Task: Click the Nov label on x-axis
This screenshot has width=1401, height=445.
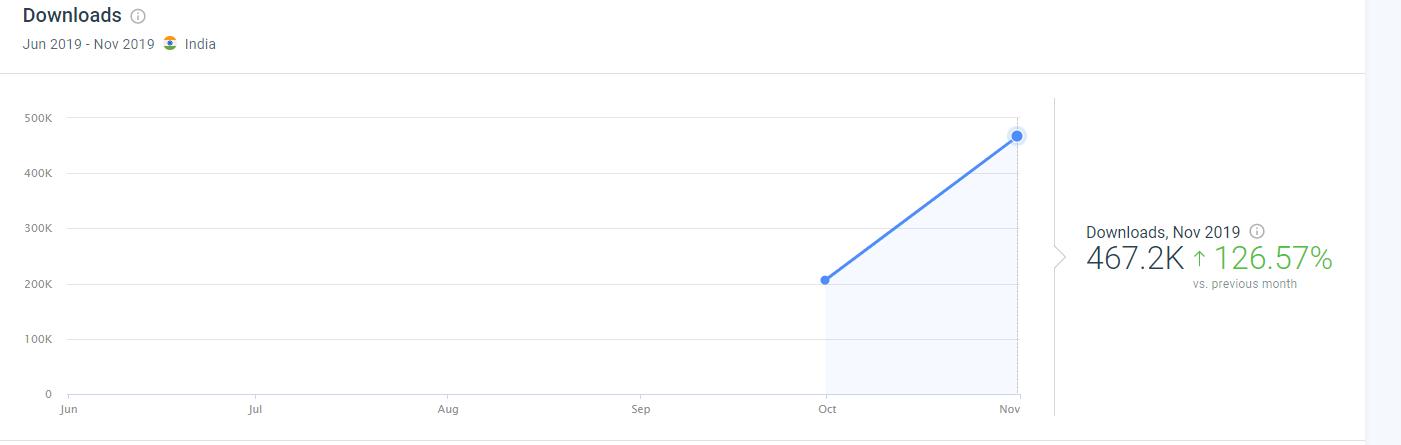Action: click(1012, 409)
